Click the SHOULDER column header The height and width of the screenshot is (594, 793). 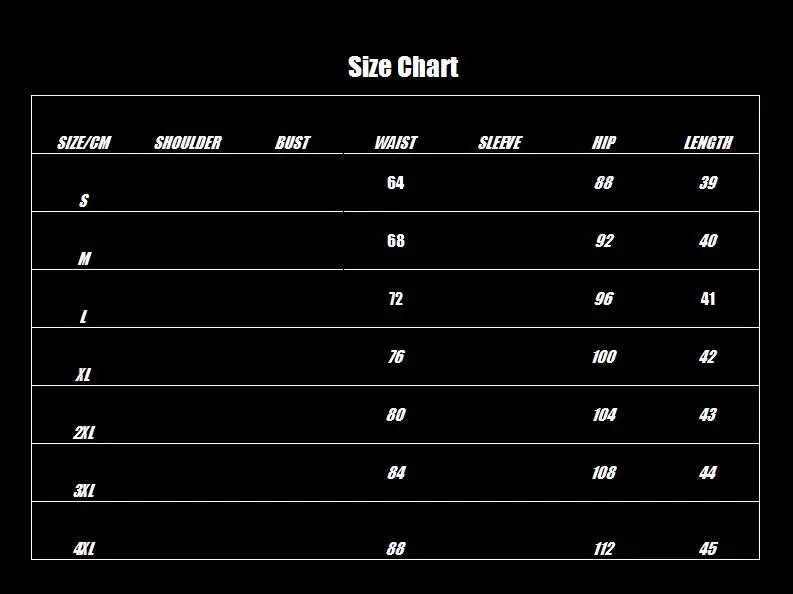tap(188, 143)
